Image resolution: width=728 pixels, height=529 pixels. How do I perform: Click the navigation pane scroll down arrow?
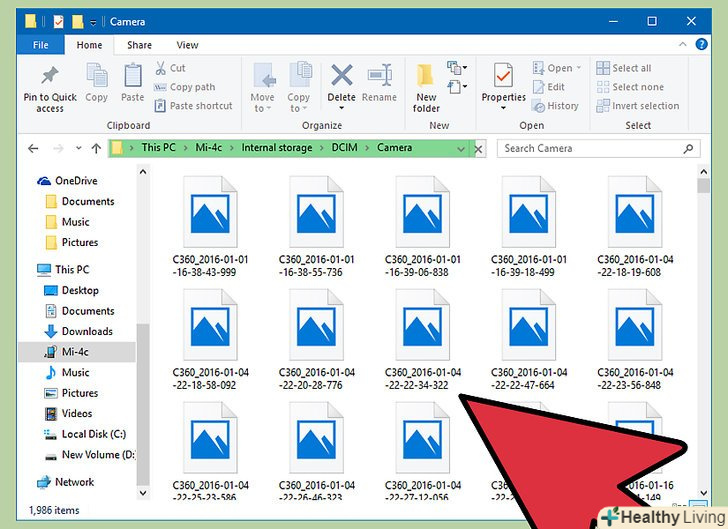pos(143,493)
